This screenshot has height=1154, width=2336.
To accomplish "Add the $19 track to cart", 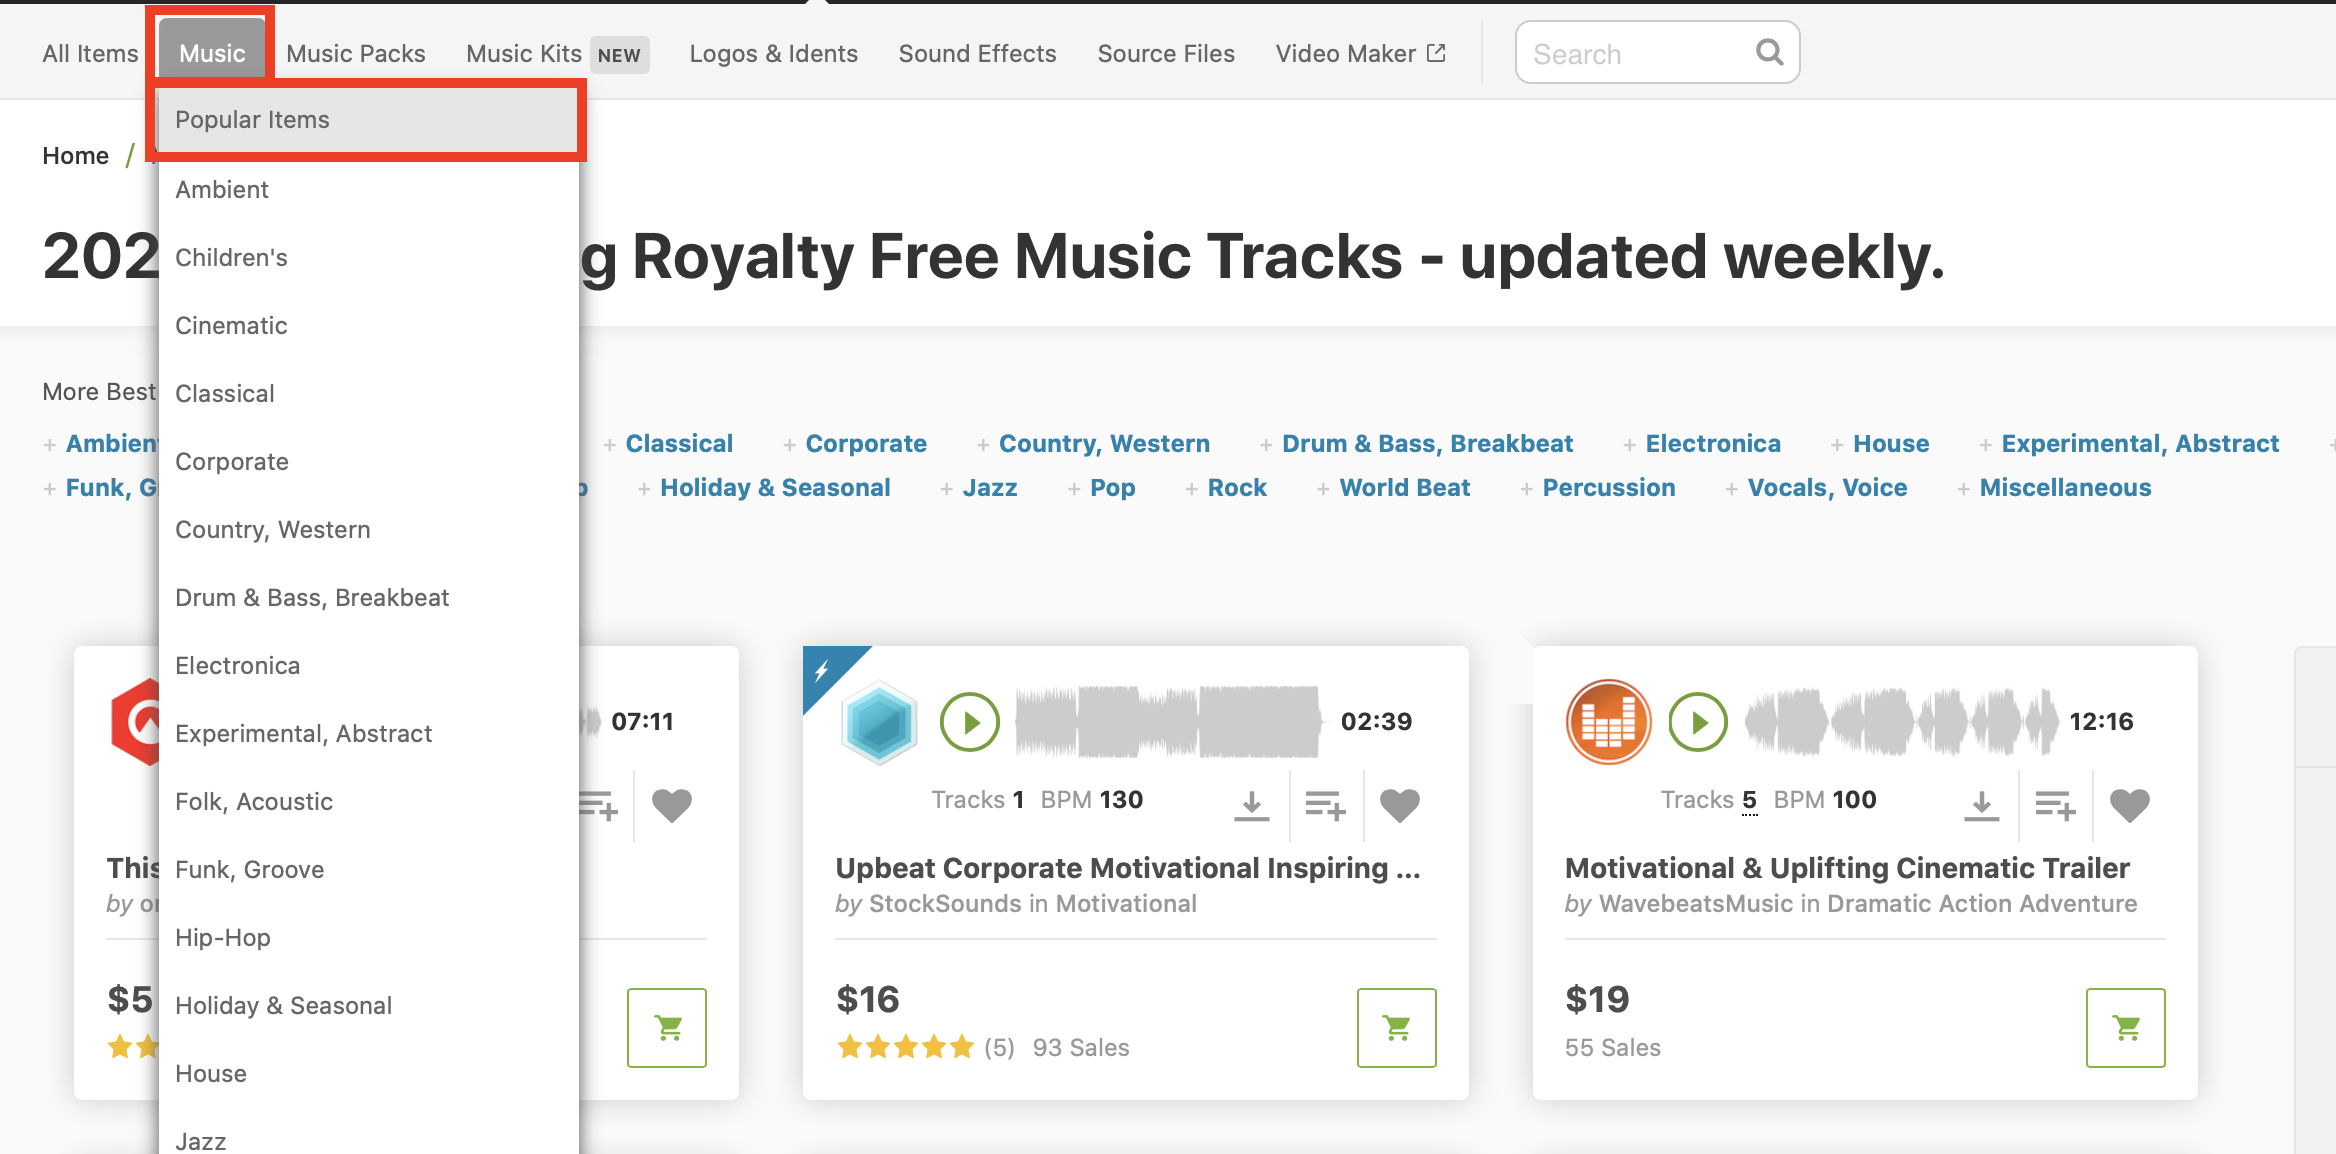I will pos(2125,1027).
